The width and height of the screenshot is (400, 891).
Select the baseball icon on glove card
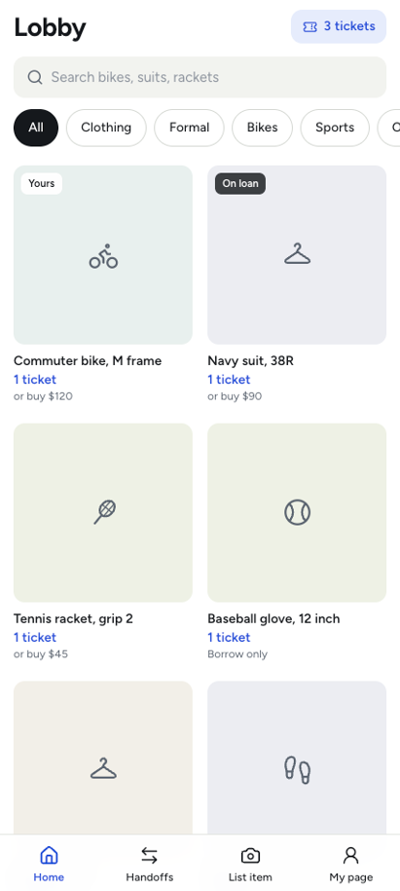pos(297,512)
